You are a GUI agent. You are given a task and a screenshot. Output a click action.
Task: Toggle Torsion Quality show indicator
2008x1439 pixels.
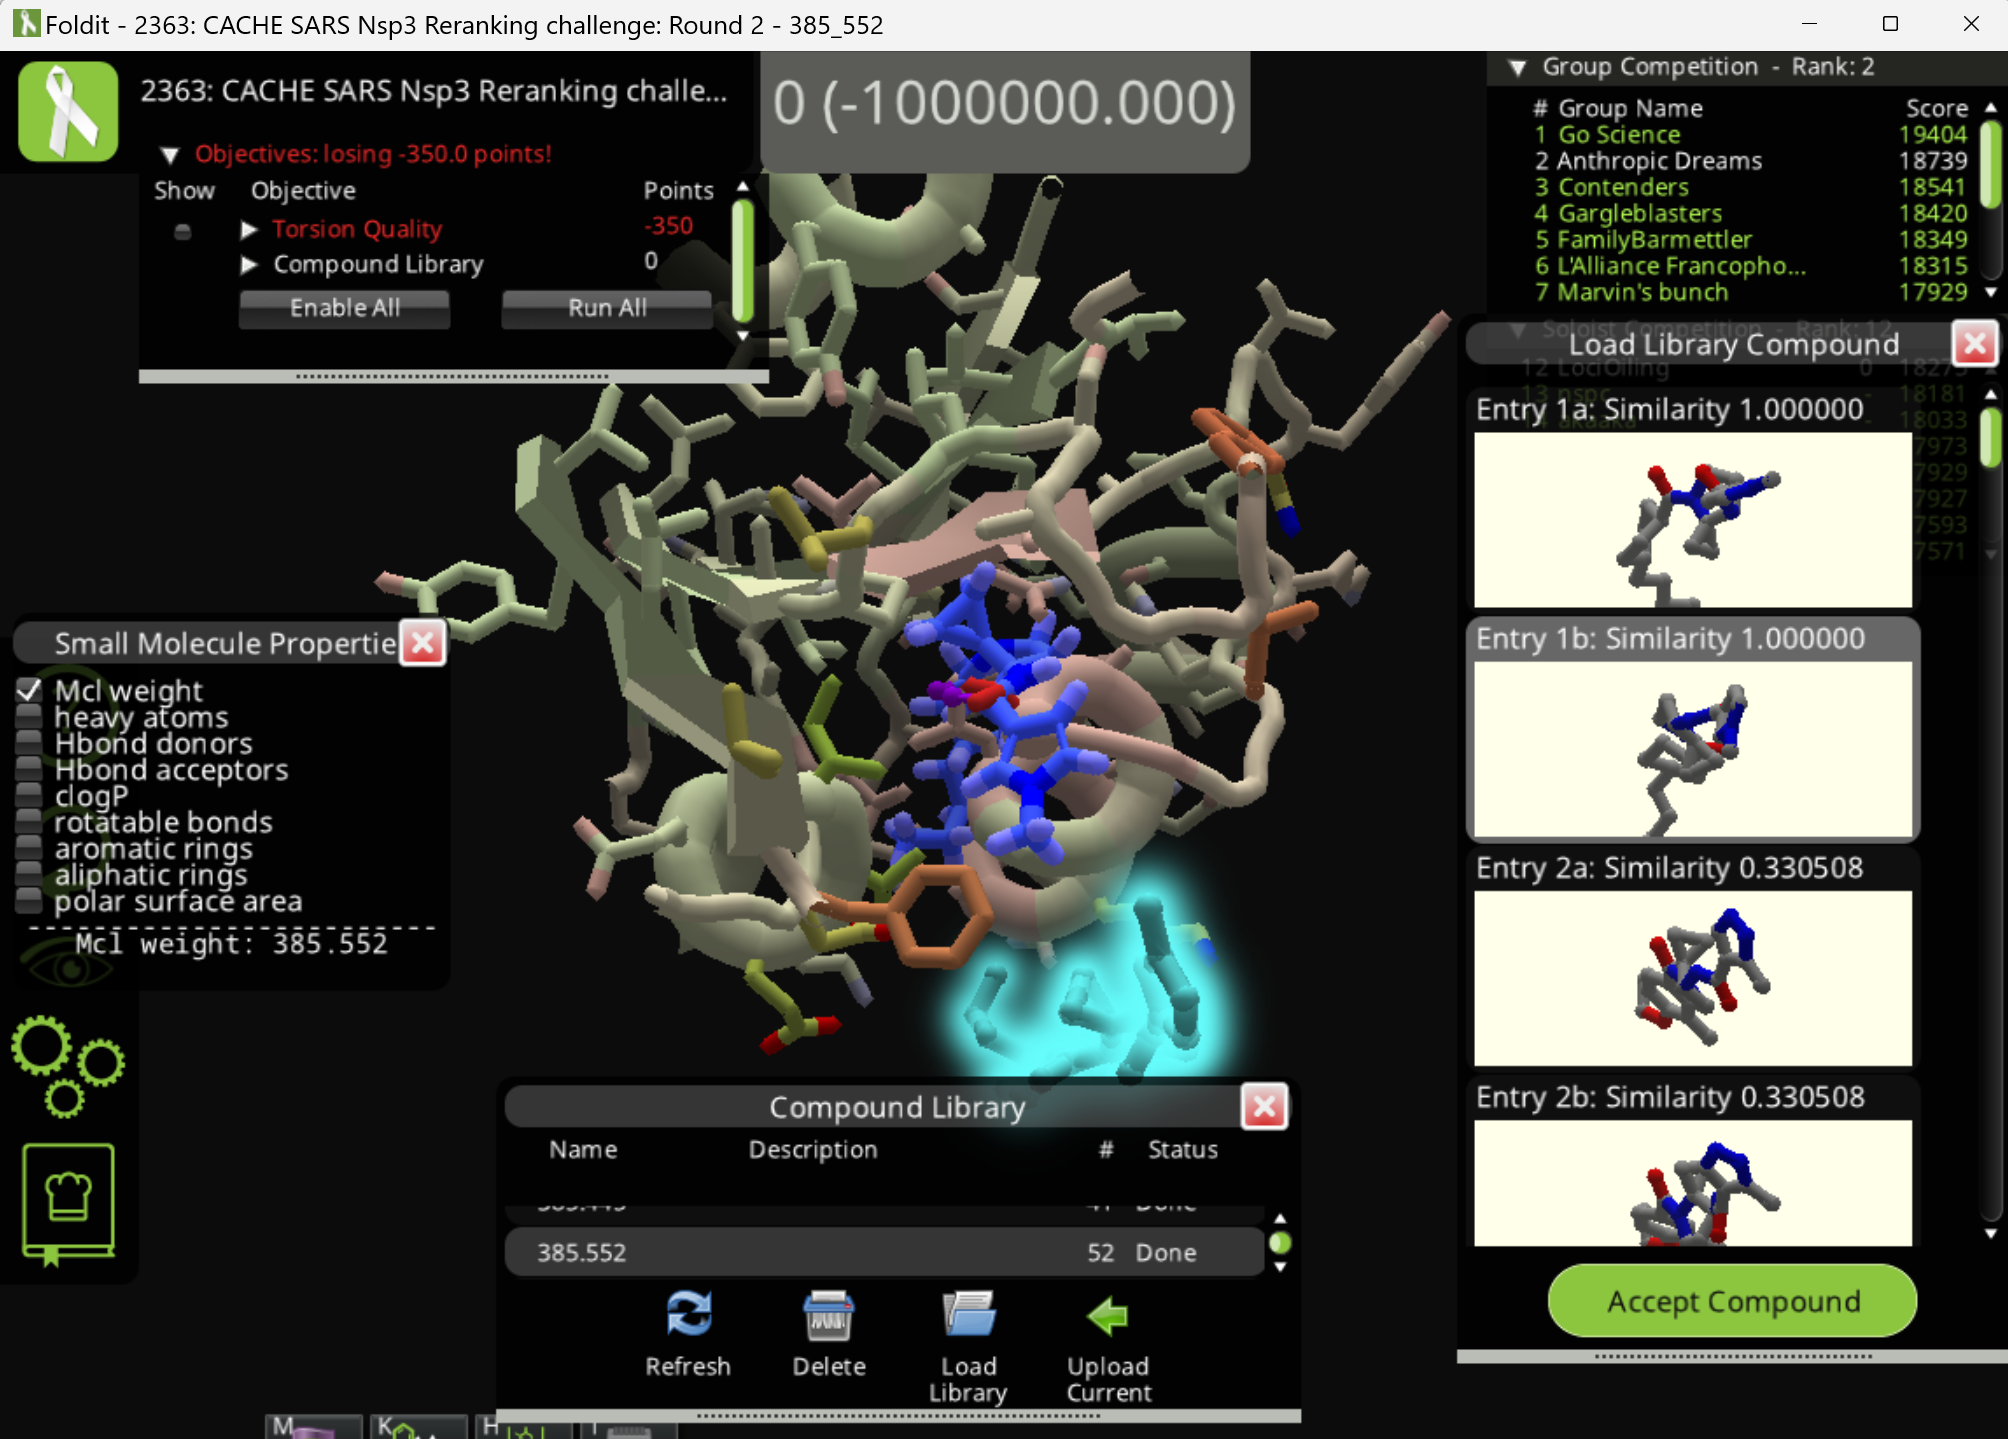(182, 232)
